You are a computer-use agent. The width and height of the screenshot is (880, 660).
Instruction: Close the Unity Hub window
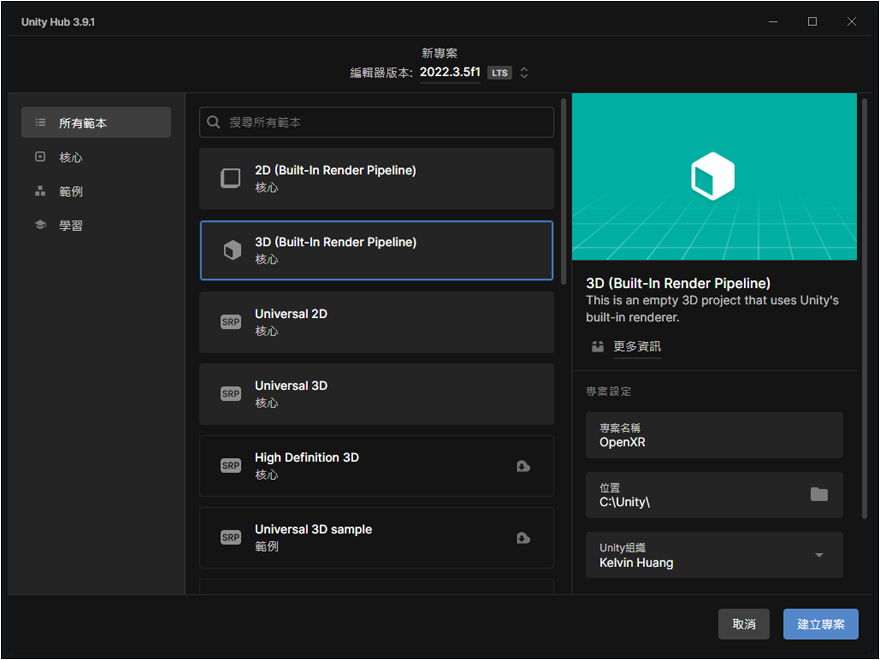point(851,21)
